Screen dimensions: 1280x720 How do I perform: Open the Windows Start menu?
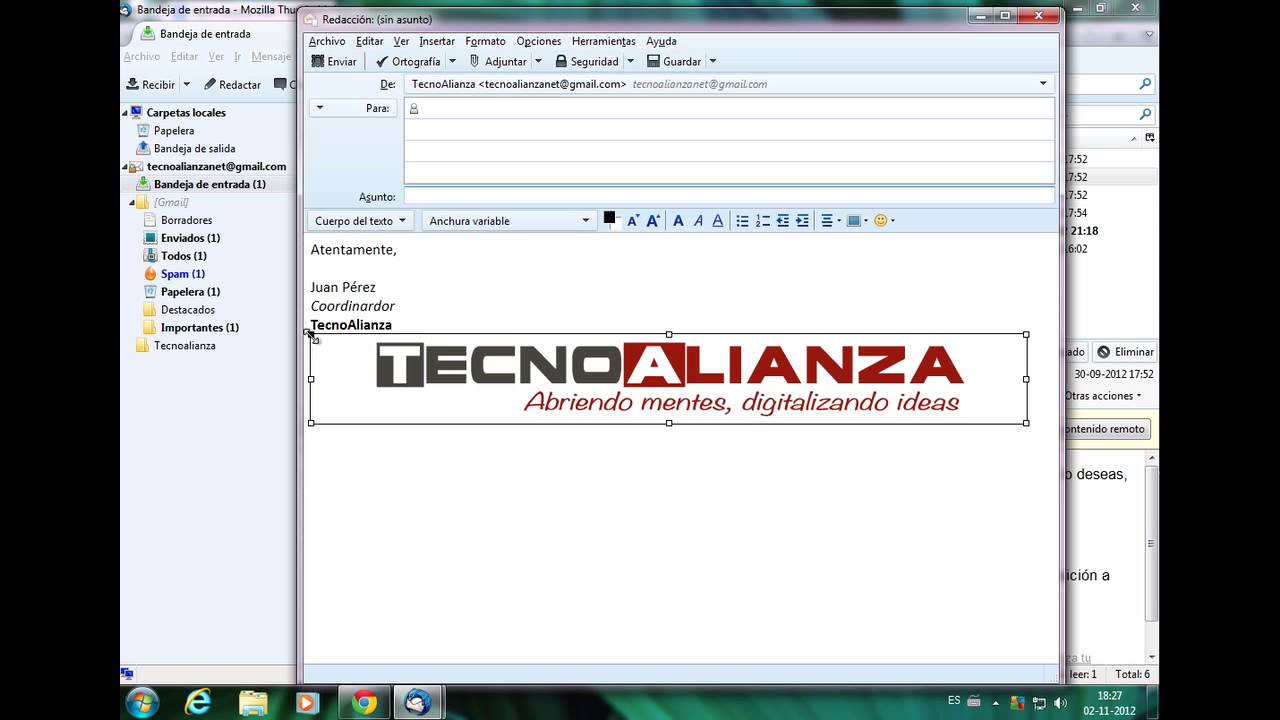pos(143,703)
